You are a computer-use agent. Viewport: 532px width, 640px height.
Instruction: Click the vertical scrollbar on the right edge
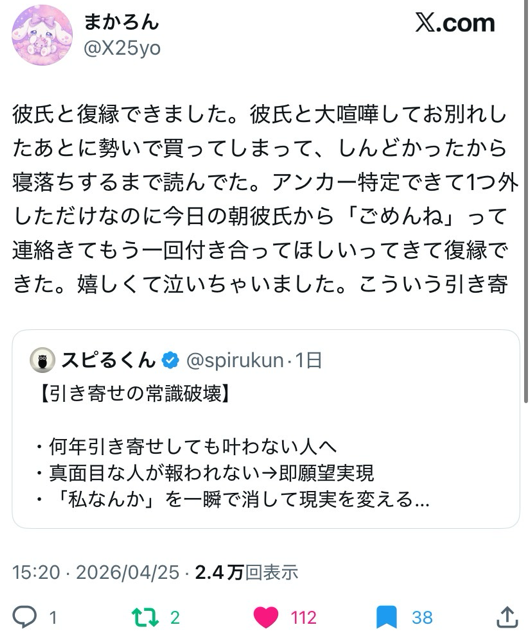pos(526,202)
